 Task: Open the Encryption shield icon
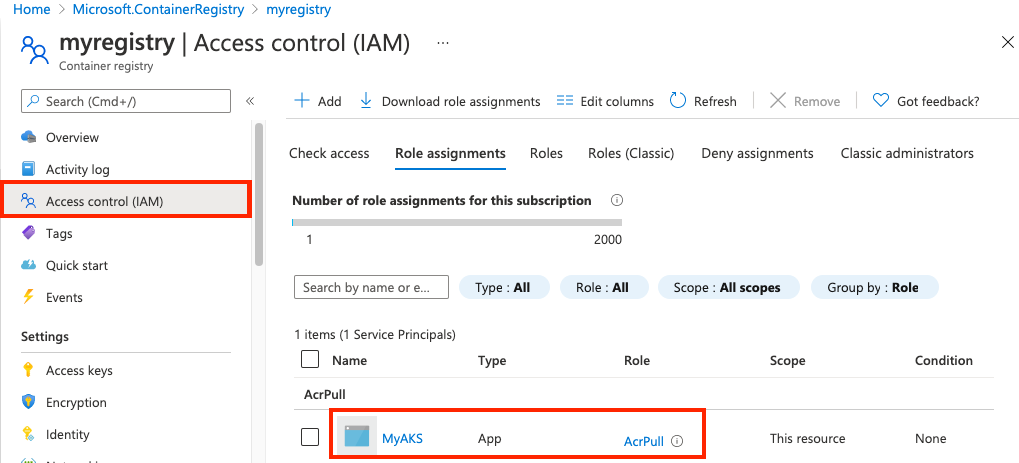pyautogui.click(x=29, y=402)
